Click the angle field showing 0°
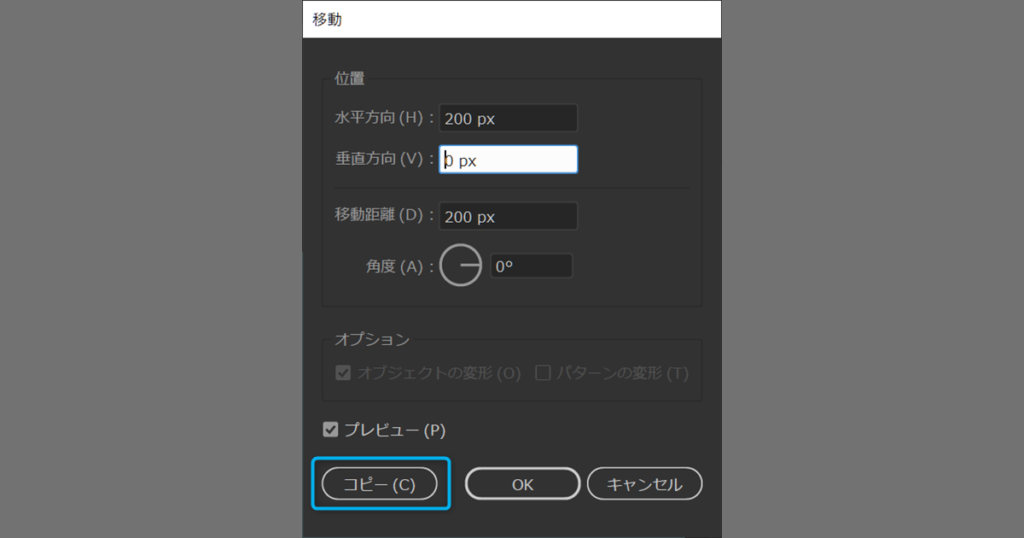 [530, 266]
